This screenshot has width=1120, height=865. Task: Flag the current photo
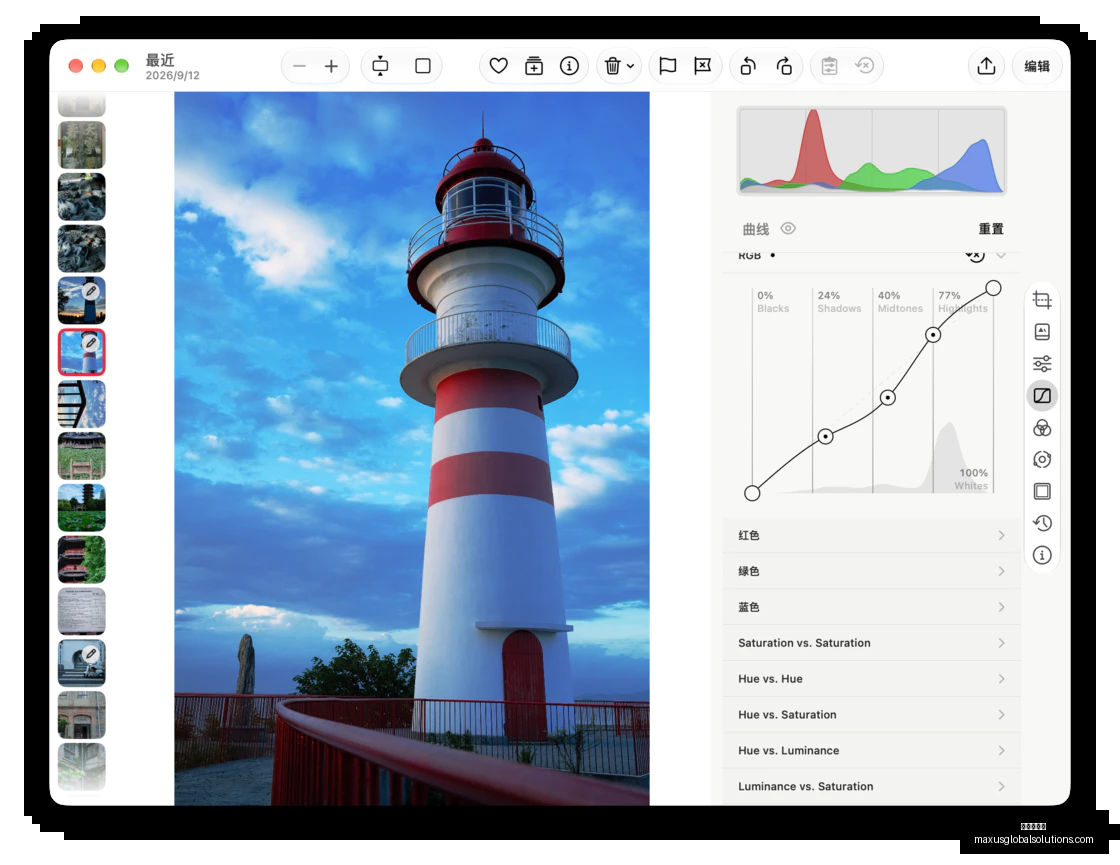pos(668,66)
